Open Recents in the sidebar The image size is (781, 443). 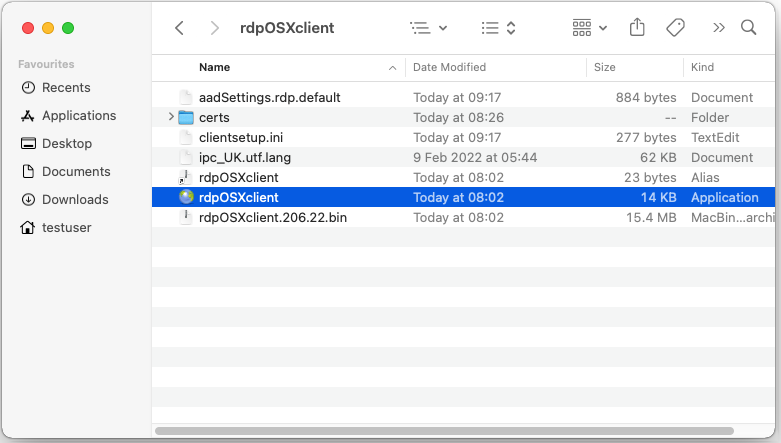click(66, 88)
